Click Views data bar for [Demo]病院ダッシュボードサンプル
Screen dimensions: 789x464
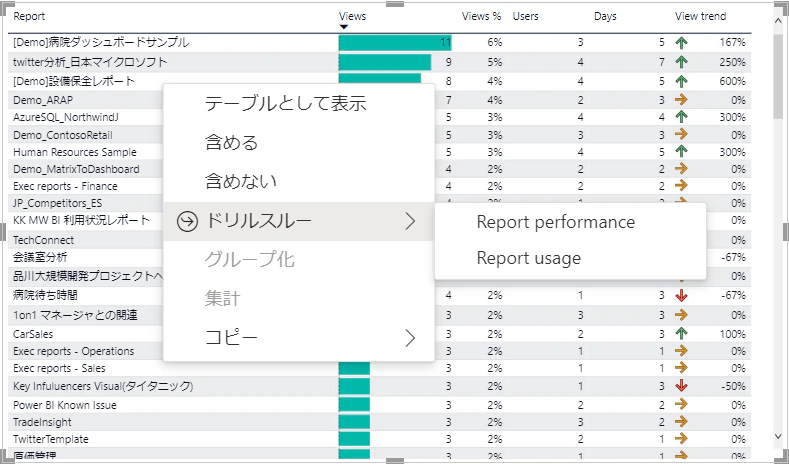point(395,42)
